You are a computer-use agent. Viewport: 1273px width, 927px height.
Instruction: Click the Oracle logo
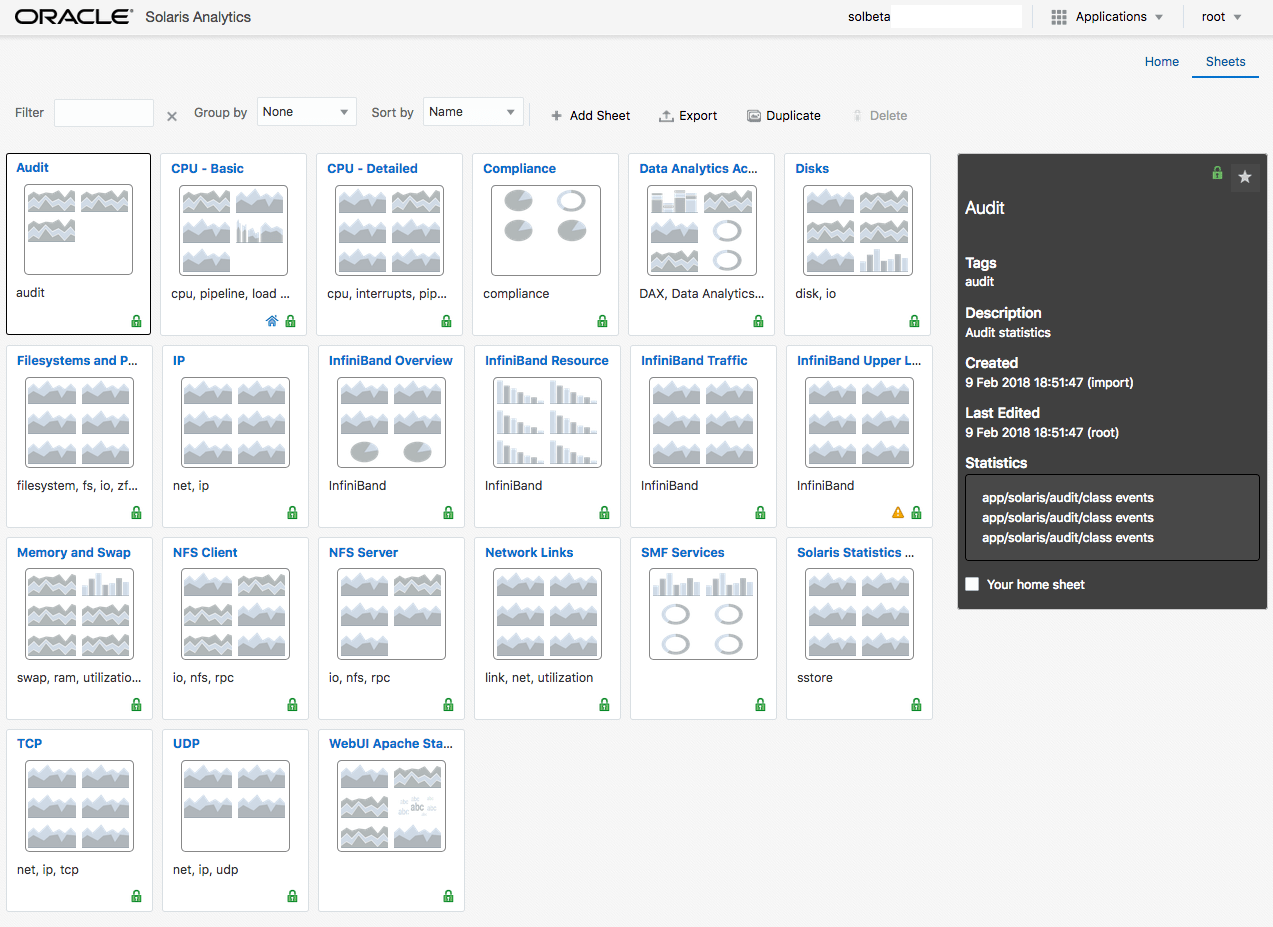pos(73,17)
